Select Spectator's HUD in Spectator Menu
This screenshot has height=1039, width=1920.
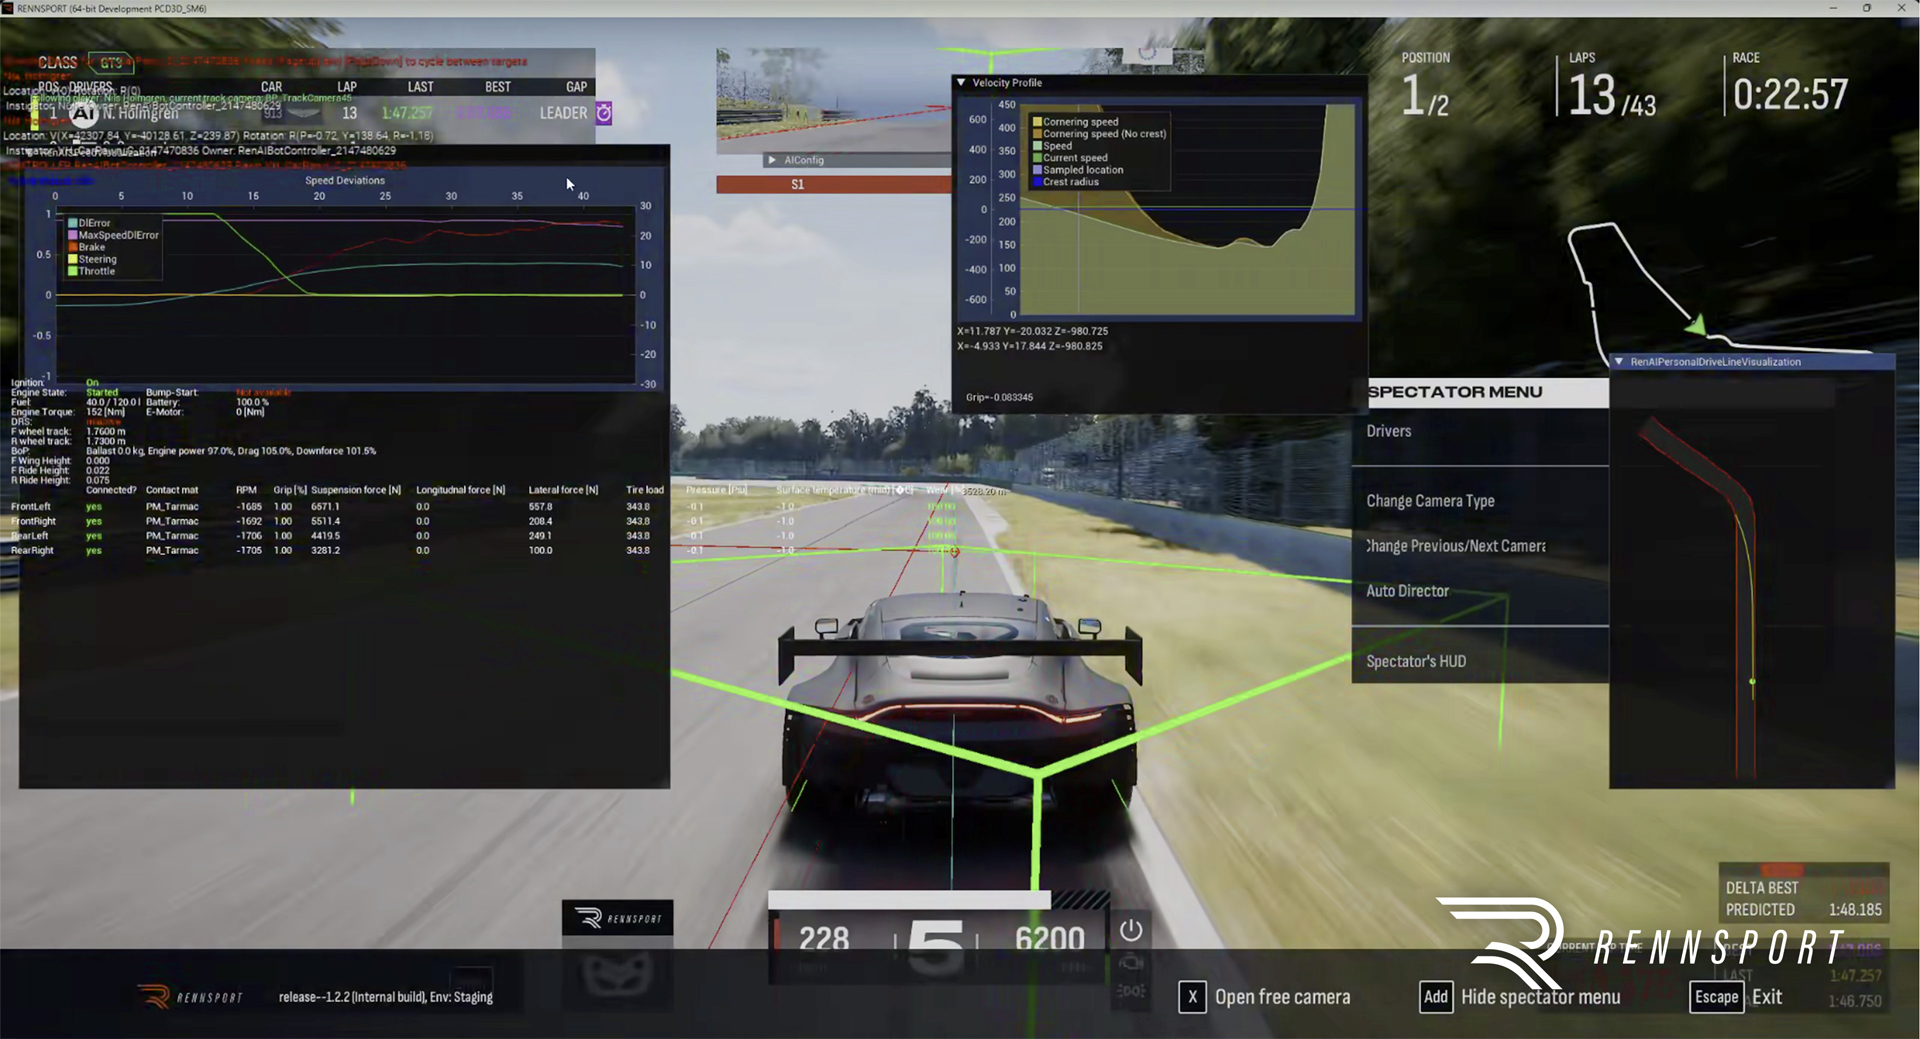click(1480, 661)
